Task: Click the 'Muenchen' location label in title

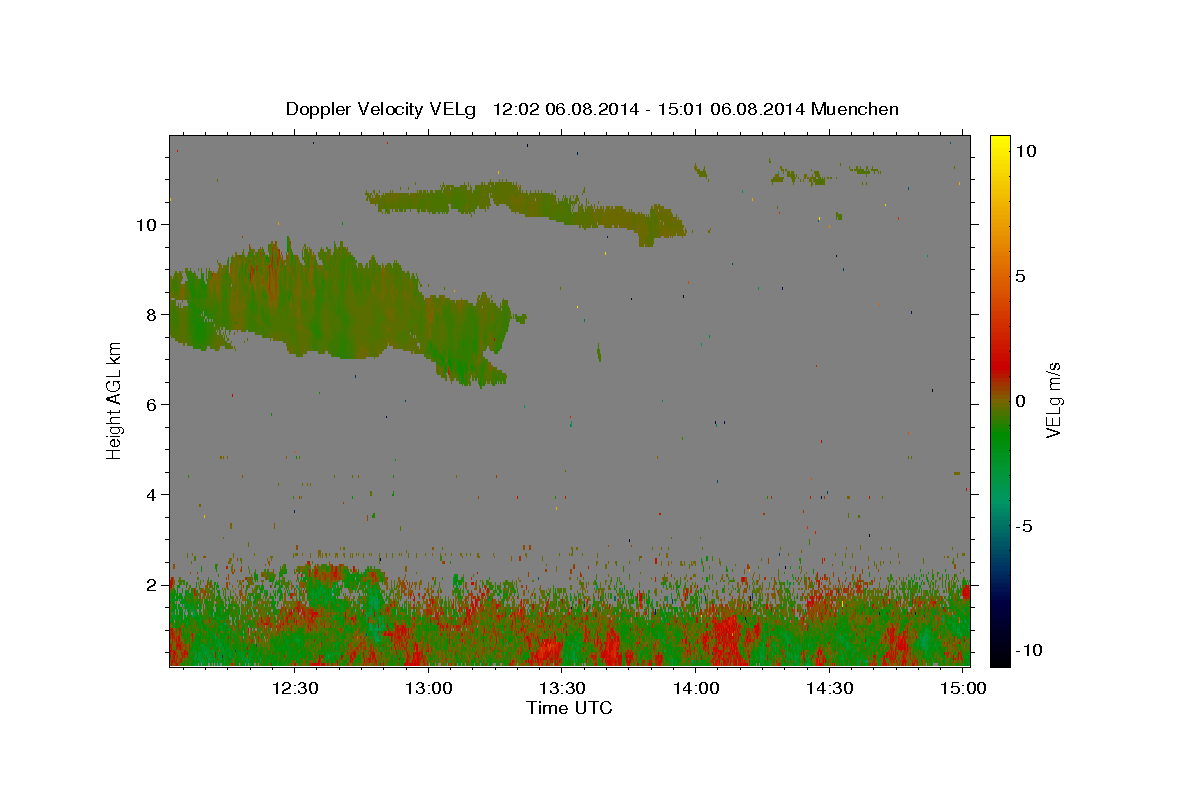Action: coord(855,109)
